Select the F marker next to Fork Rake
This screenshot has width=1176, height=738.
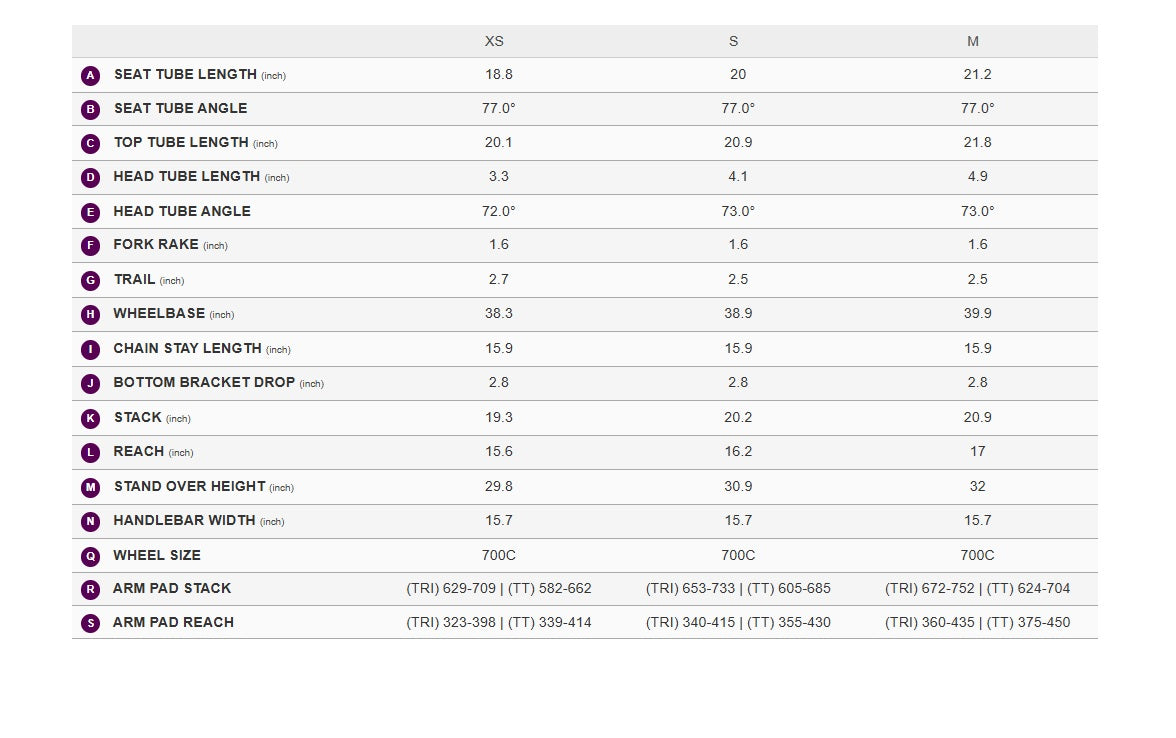pyautogui.click(x=91, y=246)
